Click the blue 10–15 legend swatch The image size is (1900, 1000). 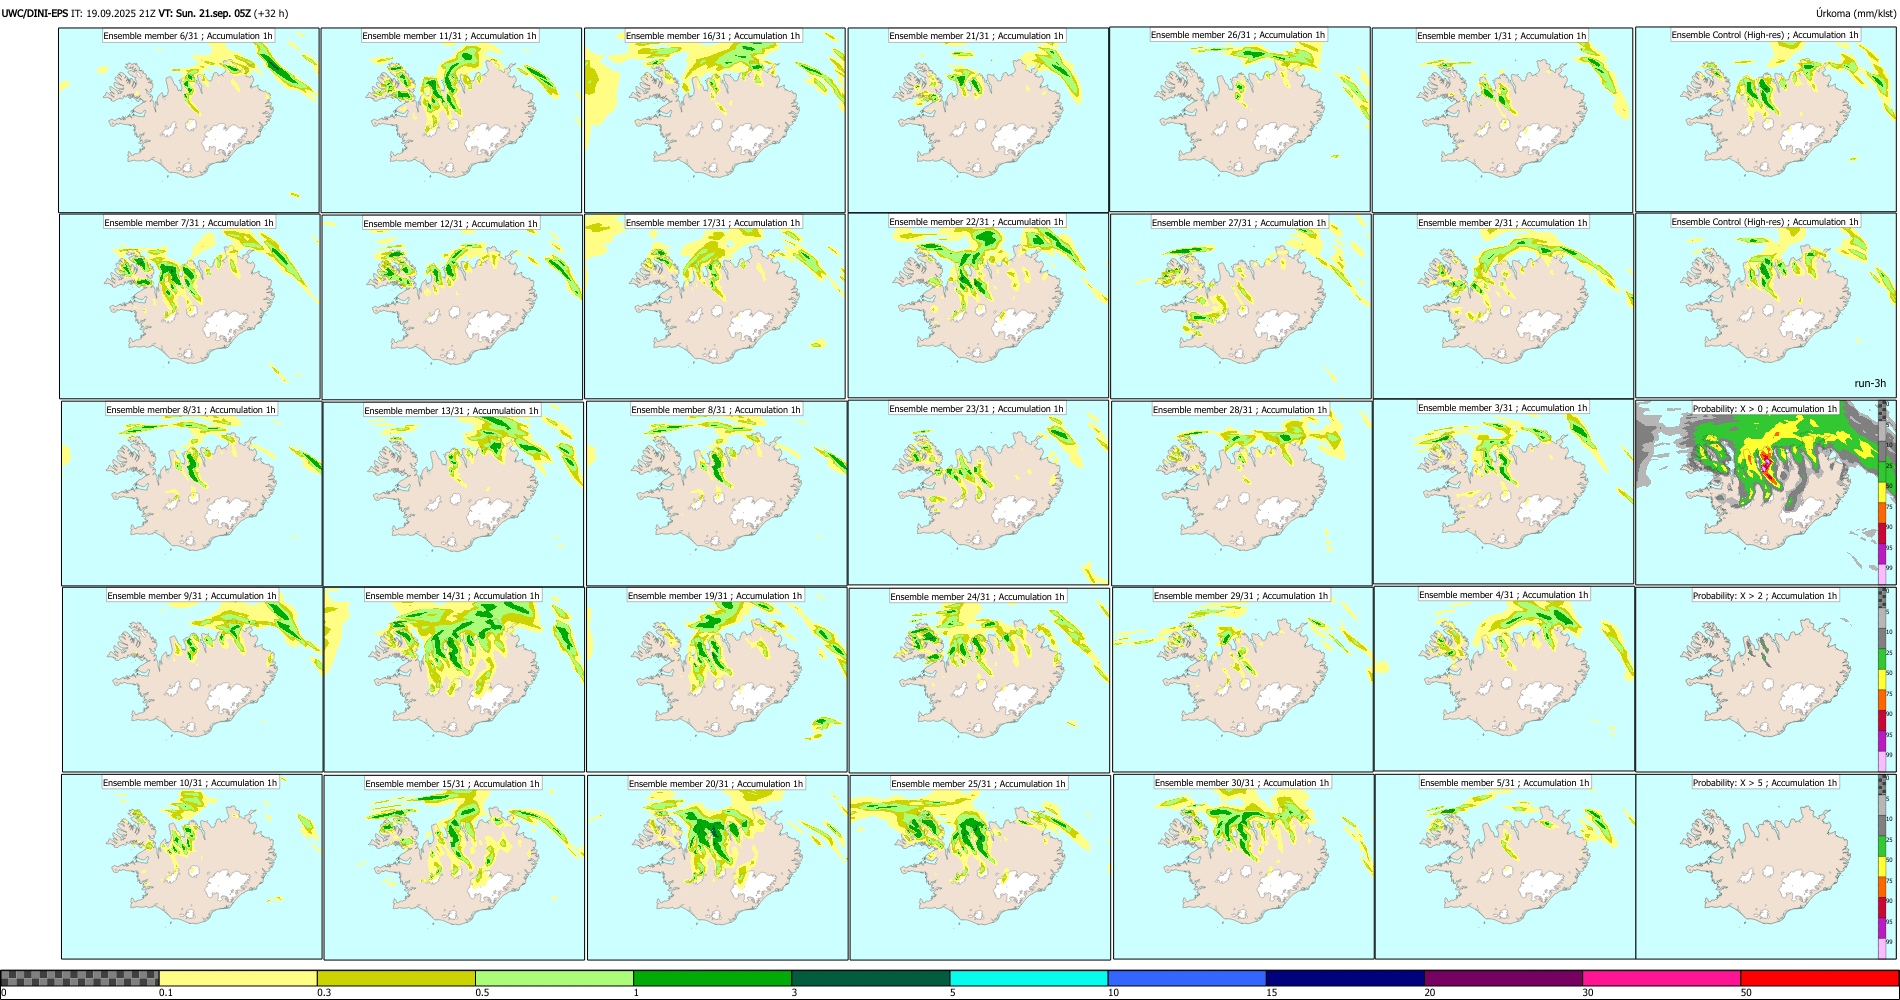[x=1187, y=978]
